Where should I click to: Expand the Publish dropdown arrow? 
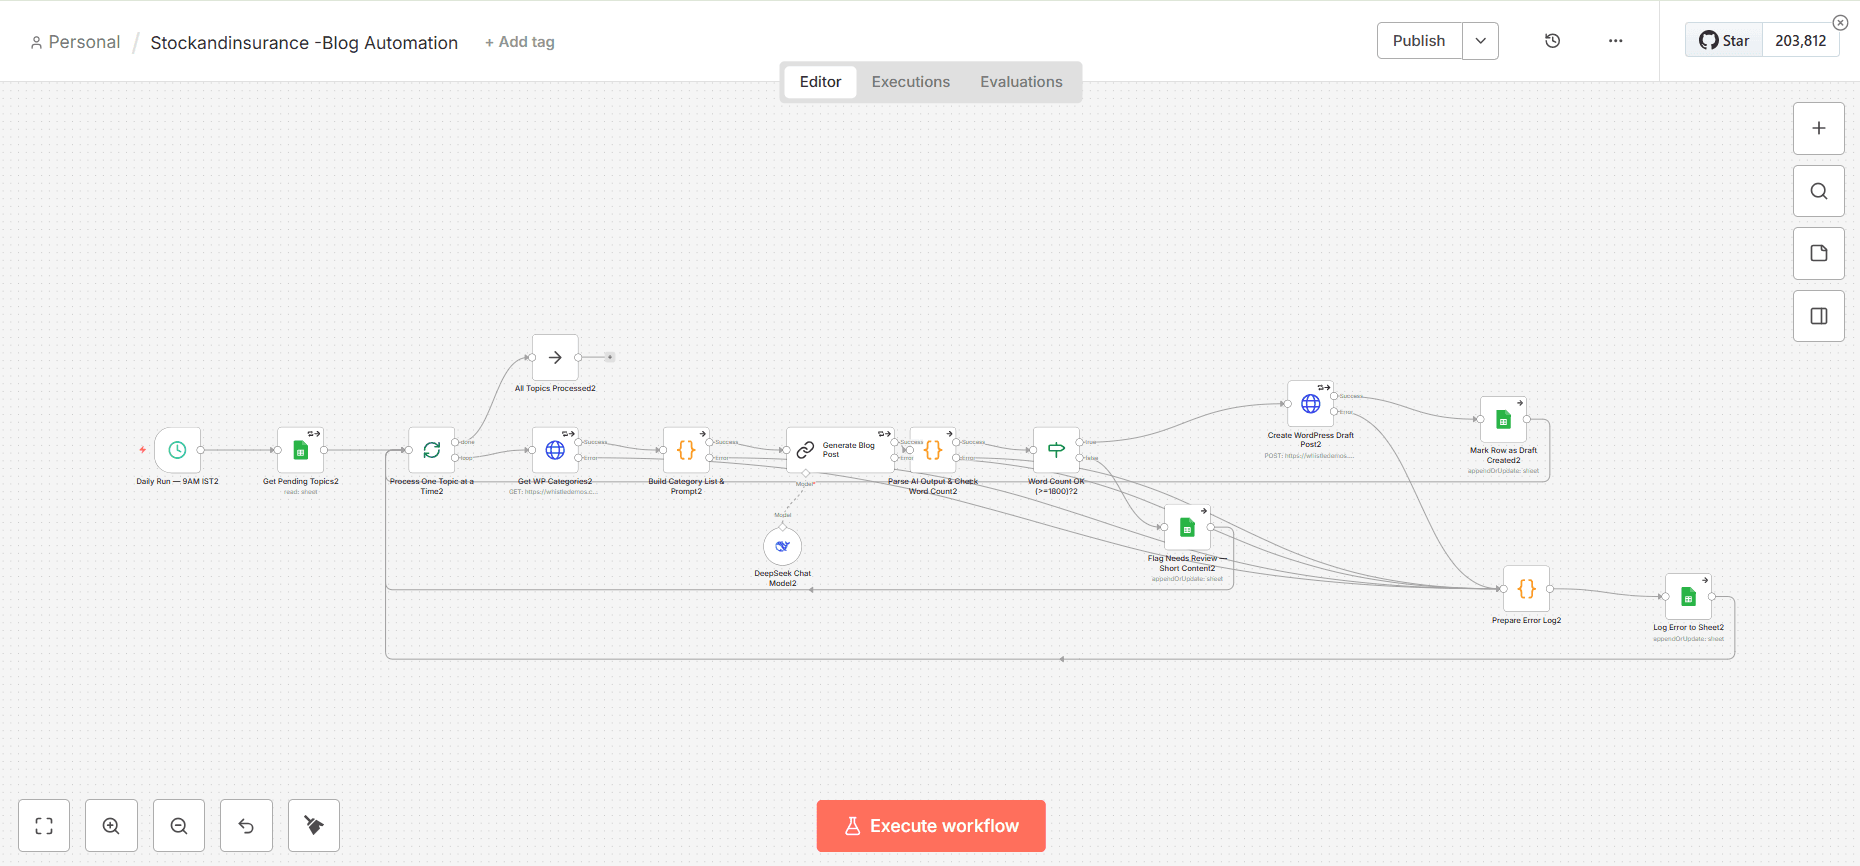click(1480, 41)
